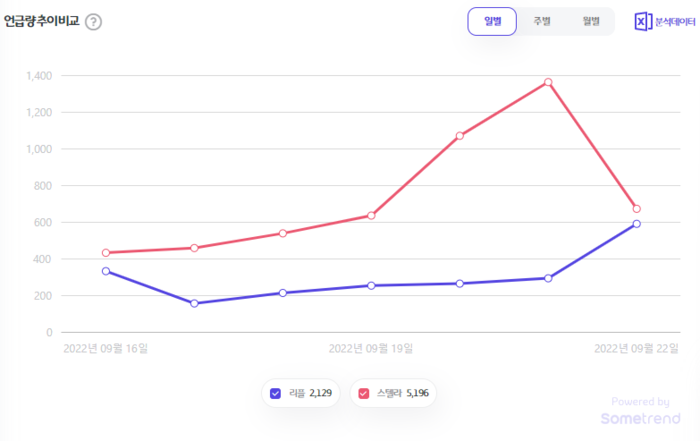This screenshot has width=700, height=441.
Task: Select the 리플 data point on 09월 16일
Action: click(x=106, y=271)
